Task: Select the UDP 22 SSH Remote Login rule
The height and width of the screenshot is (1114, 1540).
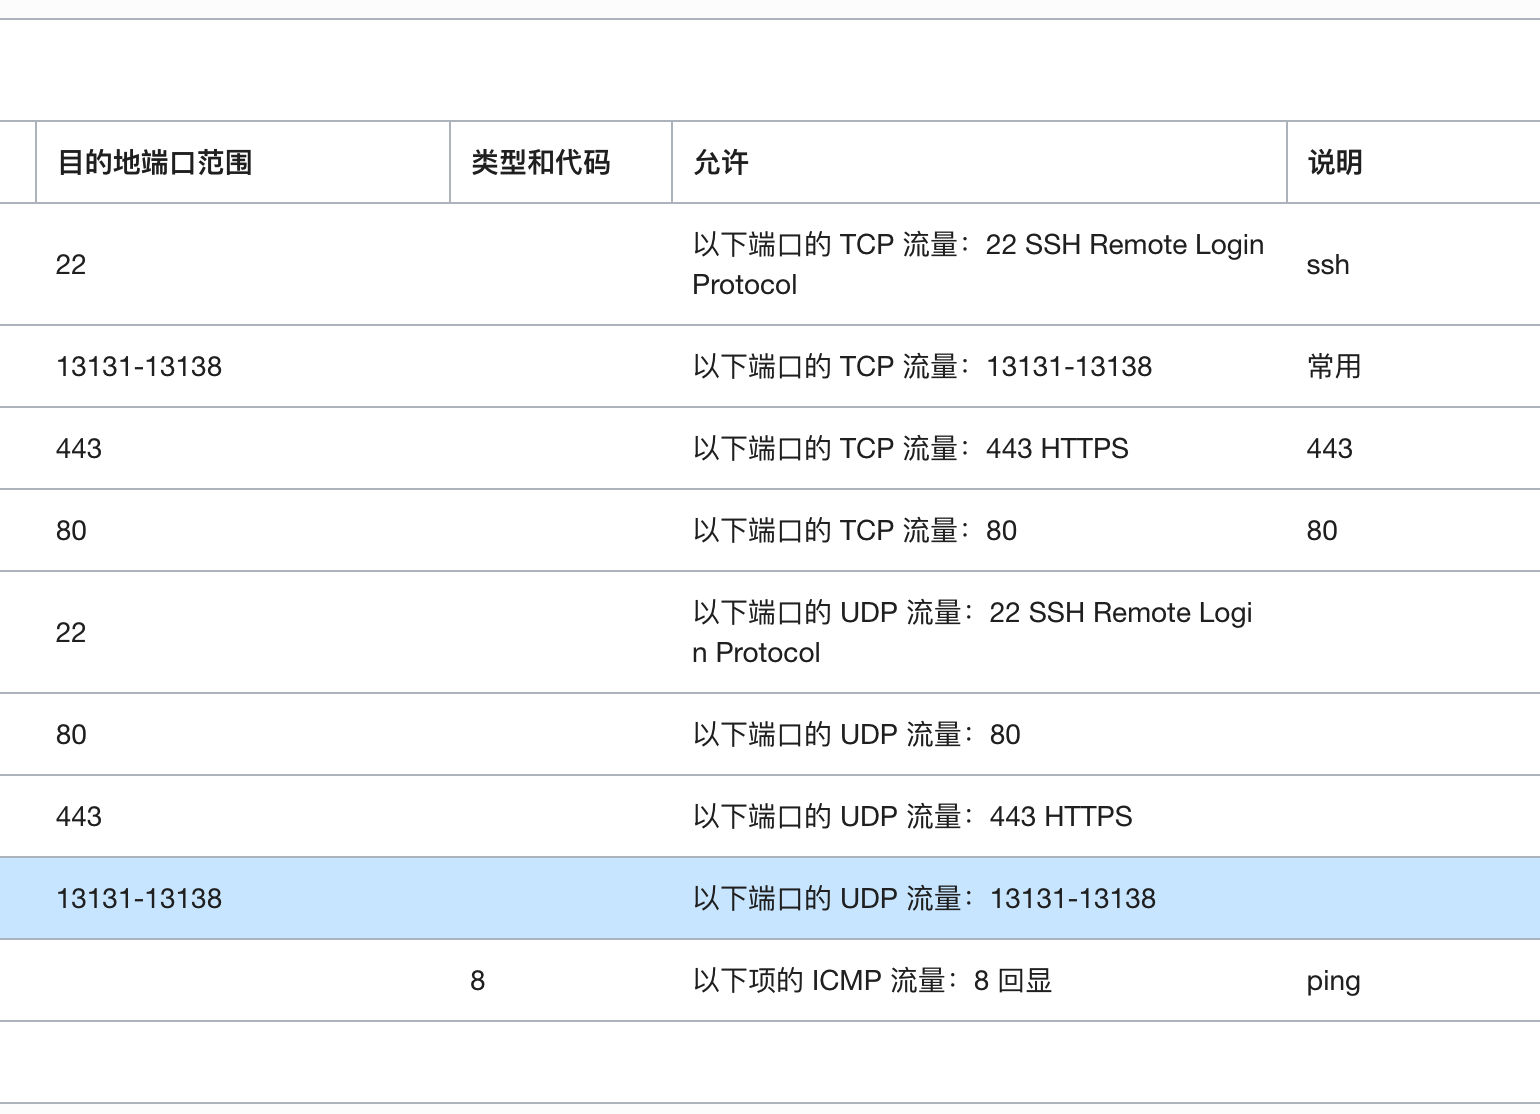Action: [x=971, y=633]
